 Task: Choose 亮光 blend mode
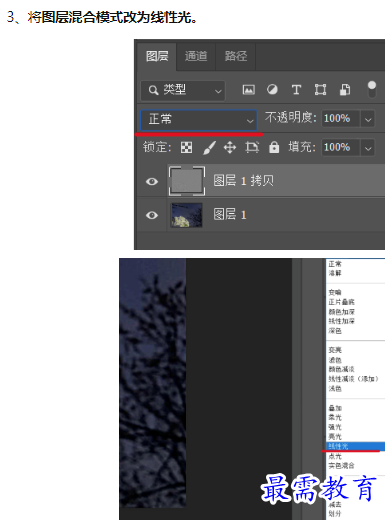335,436
